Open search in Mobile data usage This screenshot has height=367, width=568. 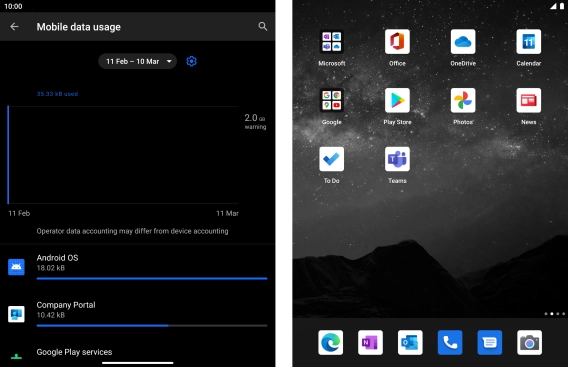click(263, 26)
